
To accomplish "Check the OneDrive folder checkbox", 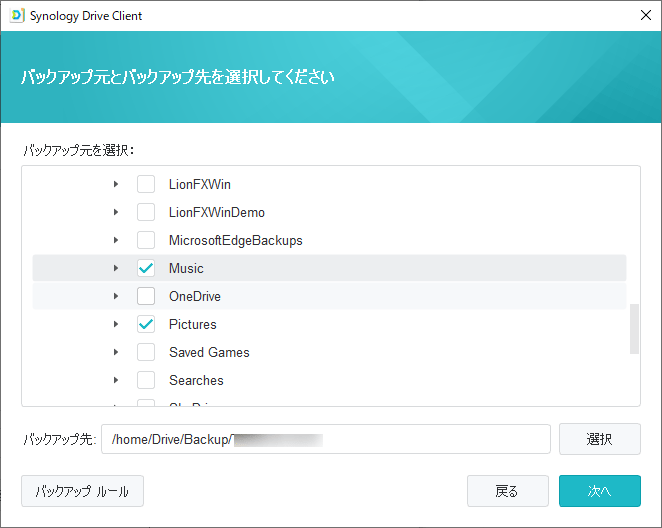I will point(146,296).
